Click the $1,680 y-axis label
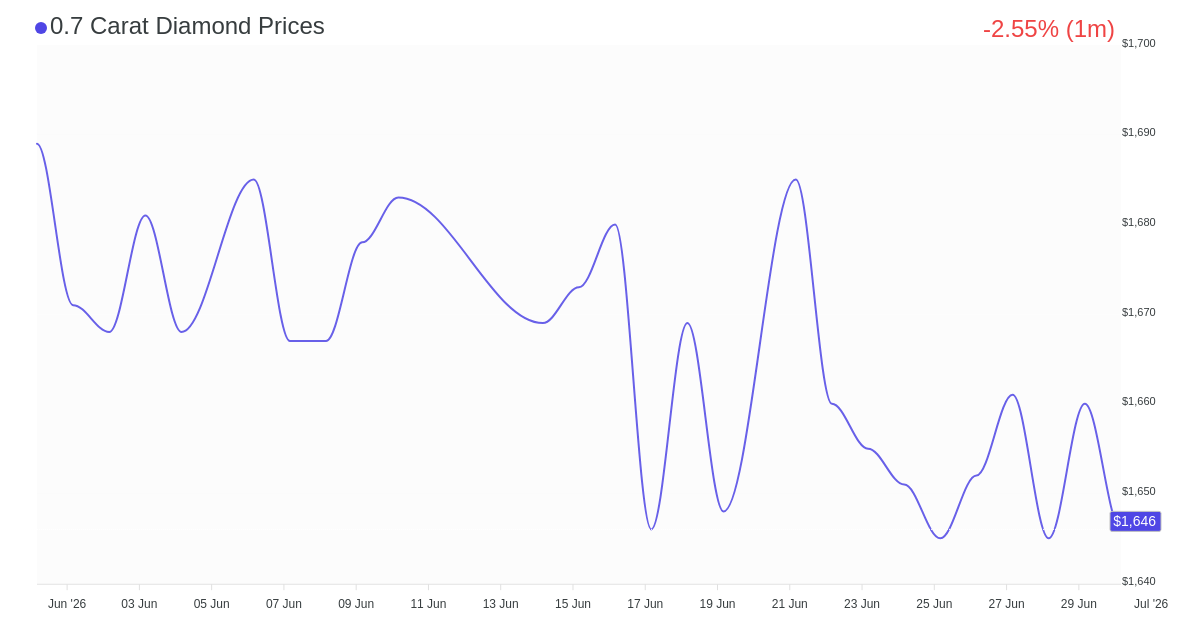Screen dimensions: 1200x630 click(x=1138, y=222)
